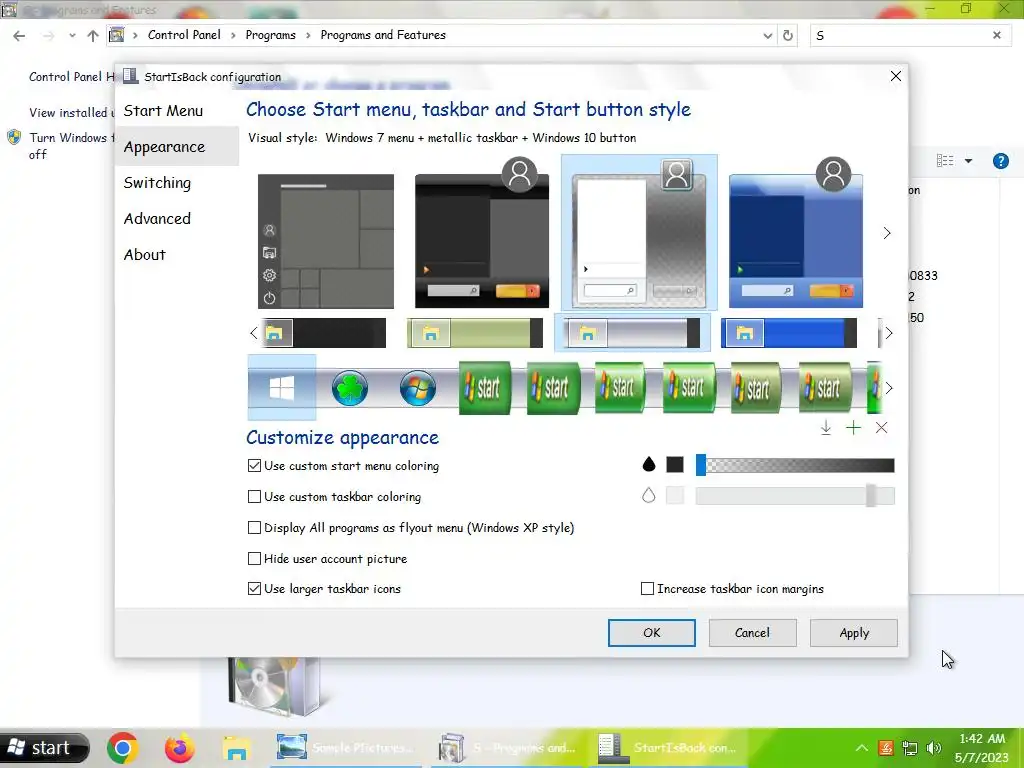Screen dimensions: 1024x768
Task: Expand the address bar history dropdown
Action: [x=768, y=35]
